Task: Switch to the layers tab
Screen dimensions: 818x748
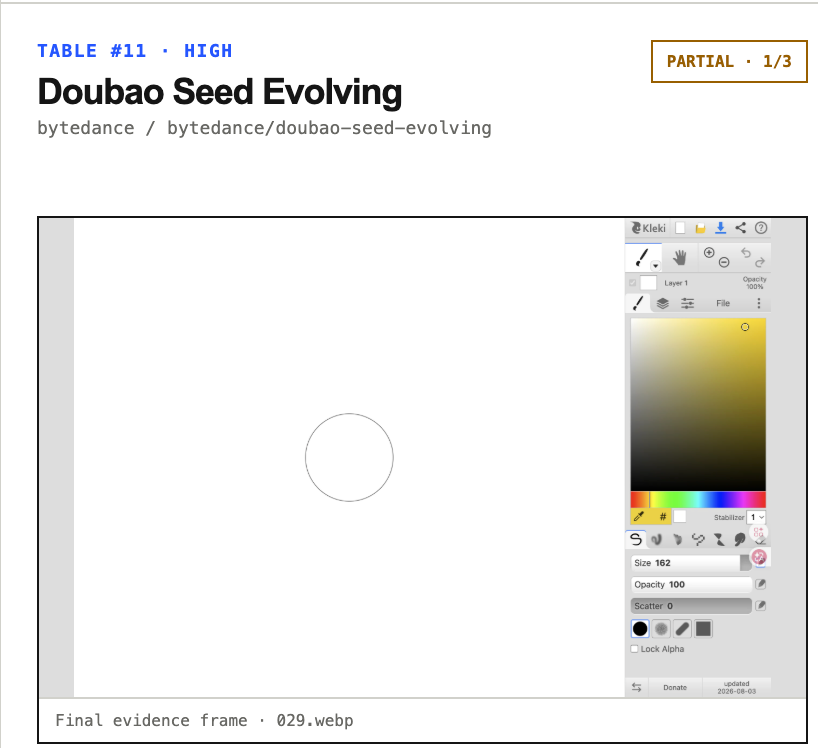Action: (663, 303)
